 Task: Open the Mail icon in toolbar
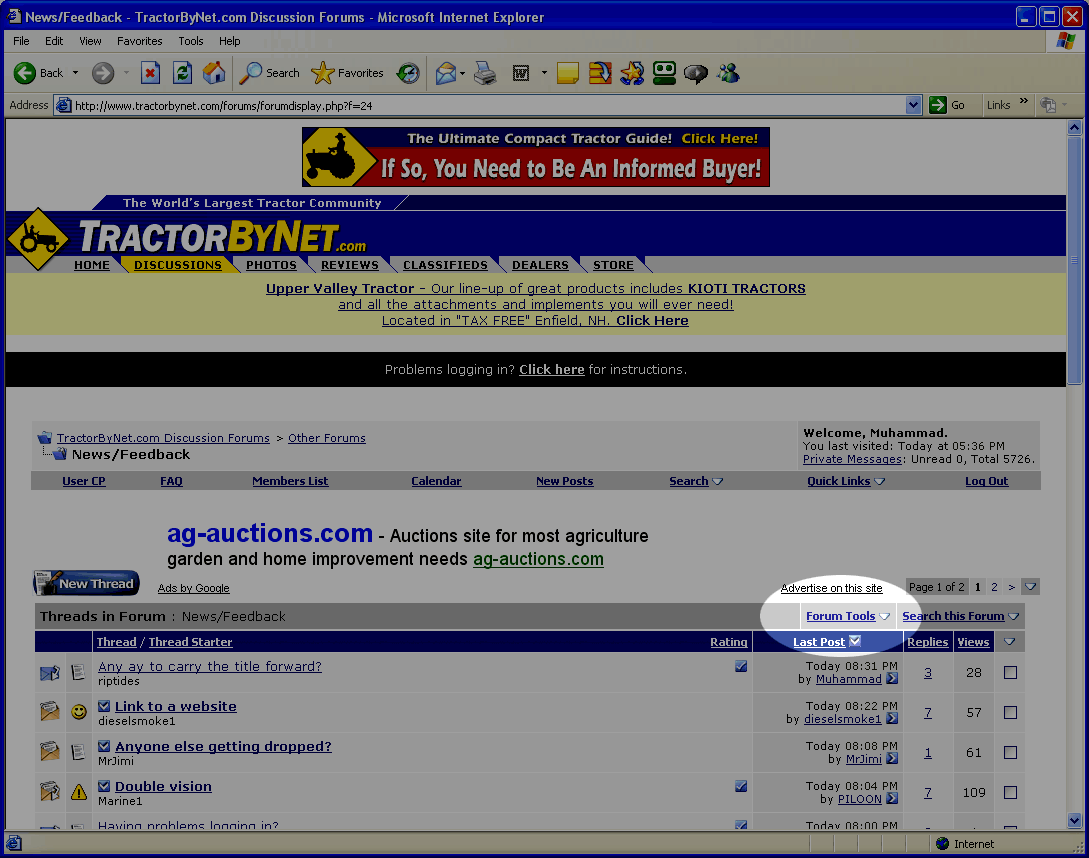click(x=446, y=73)
